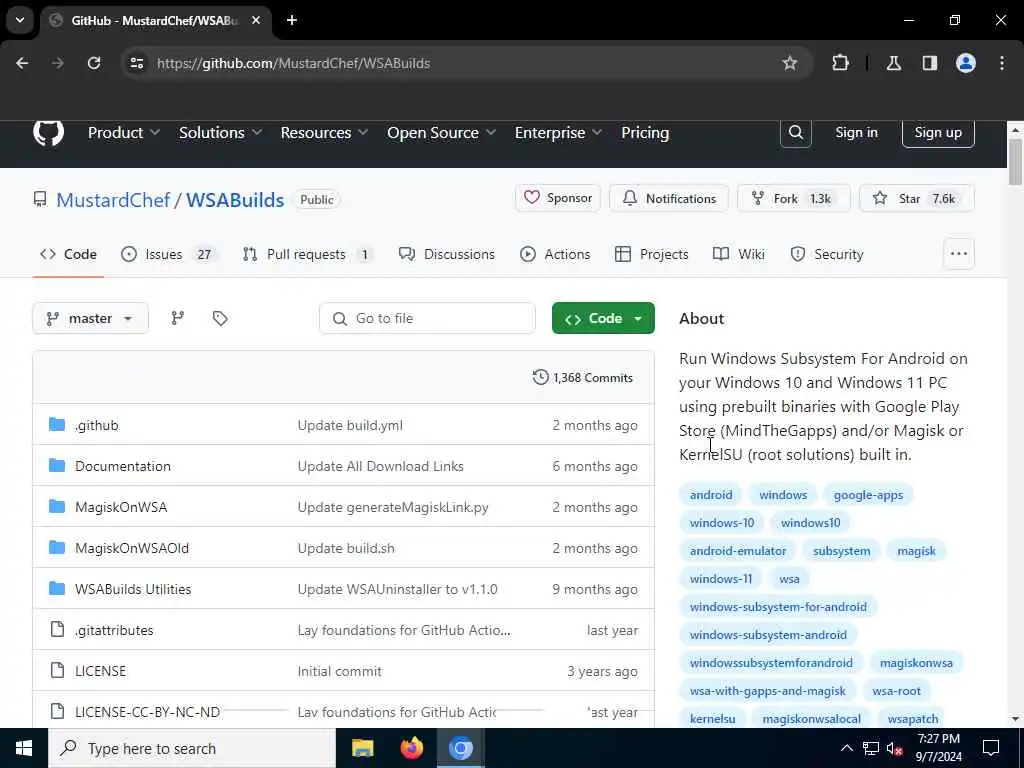This screenshot has height=768, width=1024.
Task: Fork the repository with Fork button
Action: click(793, 198)
